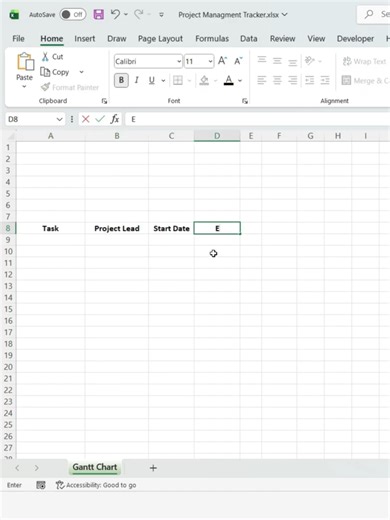Switch to the Data tab

(x=249, y=39)
